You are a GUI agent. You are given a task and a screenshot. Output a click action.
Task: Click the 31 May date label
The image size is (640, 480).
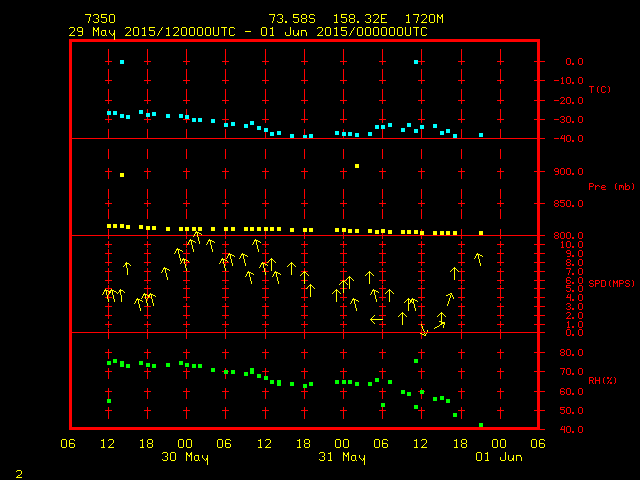pyautogui.click(x=342, y=457)
